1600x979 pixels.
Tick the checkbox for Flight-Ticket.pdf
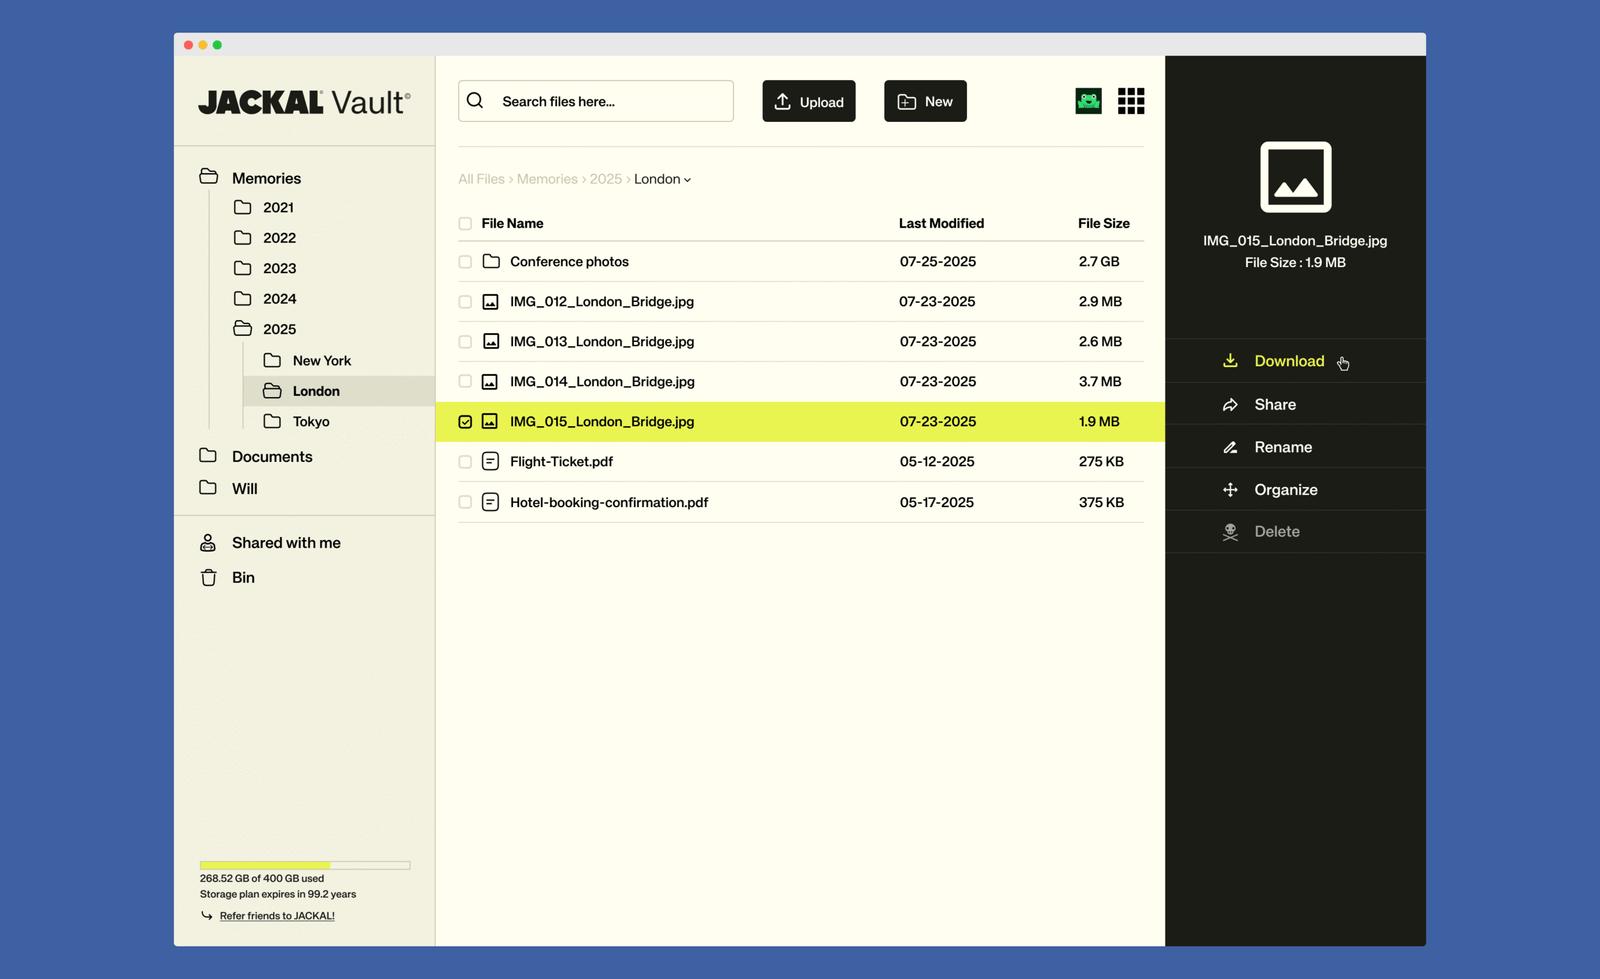tap(465, 462)
